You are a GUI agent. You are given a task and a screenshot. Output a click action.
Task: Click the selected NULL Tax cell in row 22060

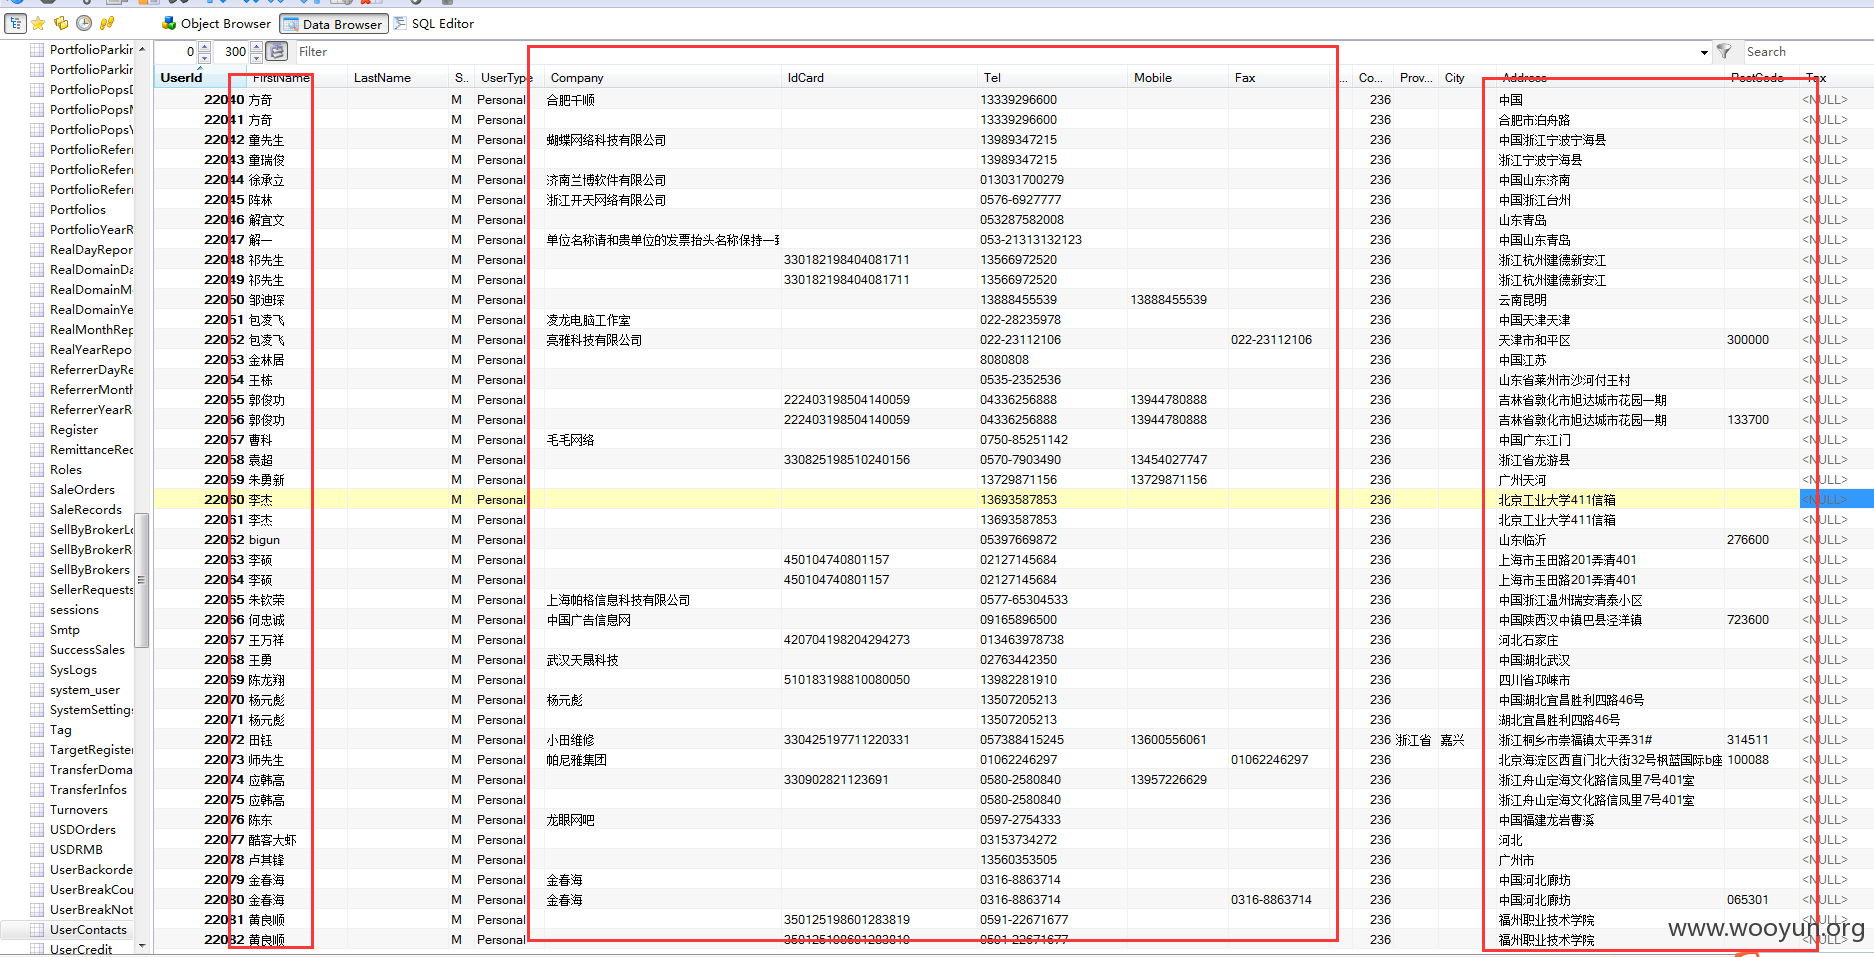1836,500
